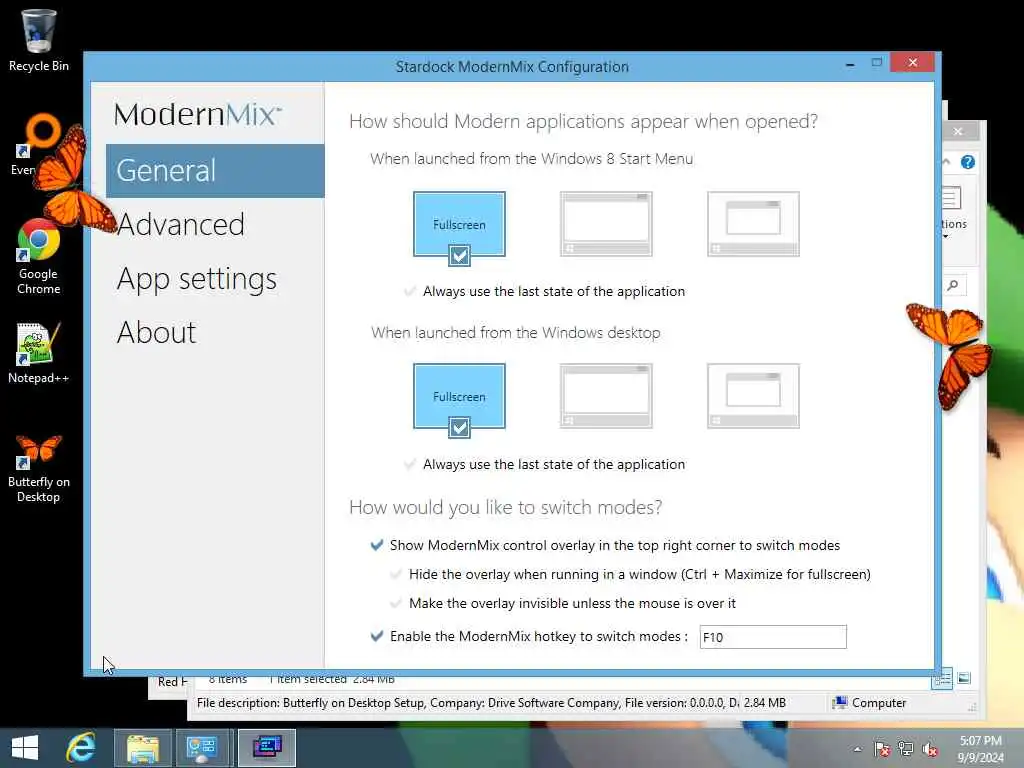
Task: Launch Internet Explorer from the taskbar
Action: click(x=81, y=748)
